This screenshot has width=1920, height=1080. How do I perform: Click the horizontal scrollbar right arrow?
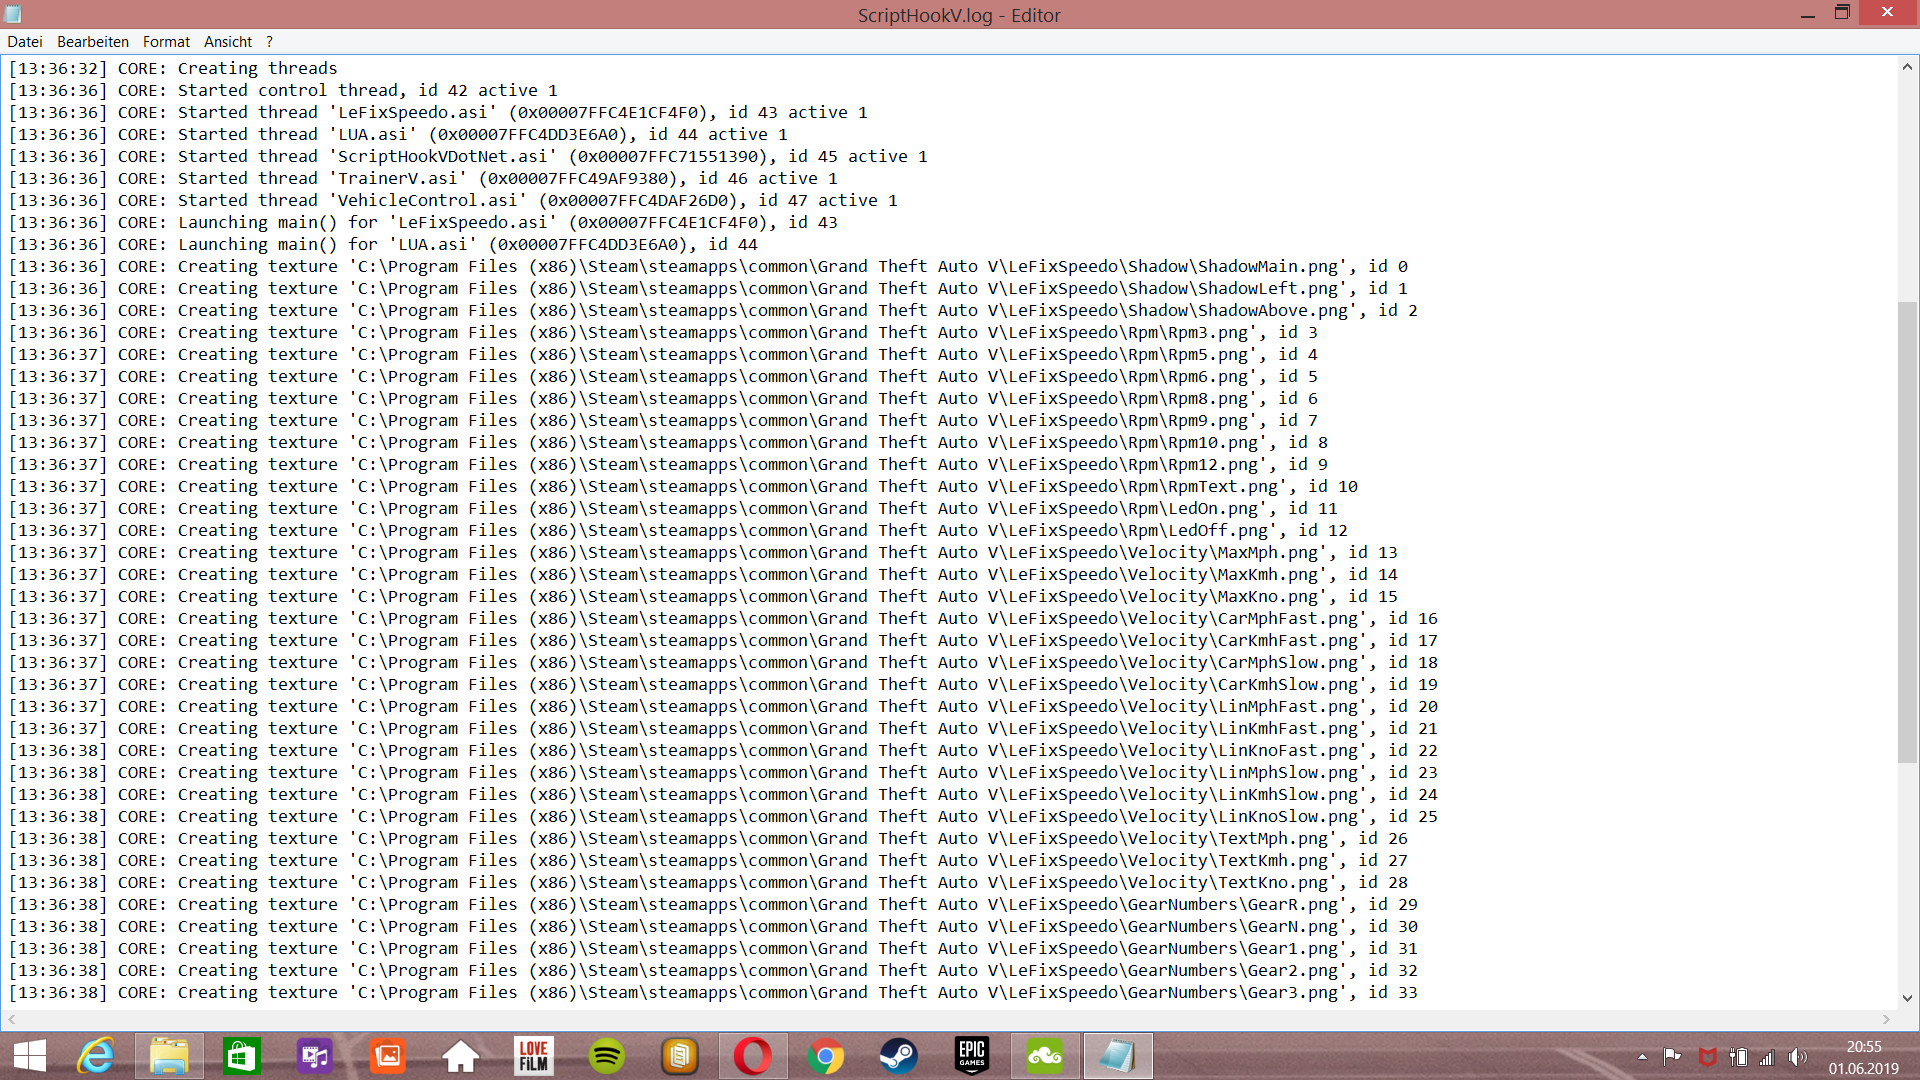tap(1886, 1019)
